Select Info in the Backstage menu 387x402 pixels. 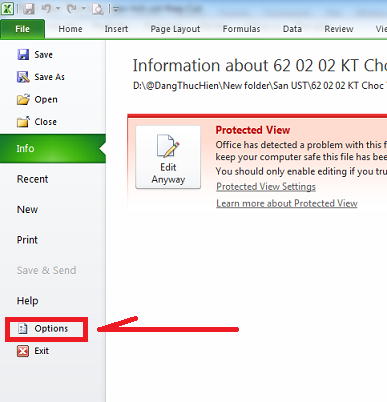[x=53, y=148]
